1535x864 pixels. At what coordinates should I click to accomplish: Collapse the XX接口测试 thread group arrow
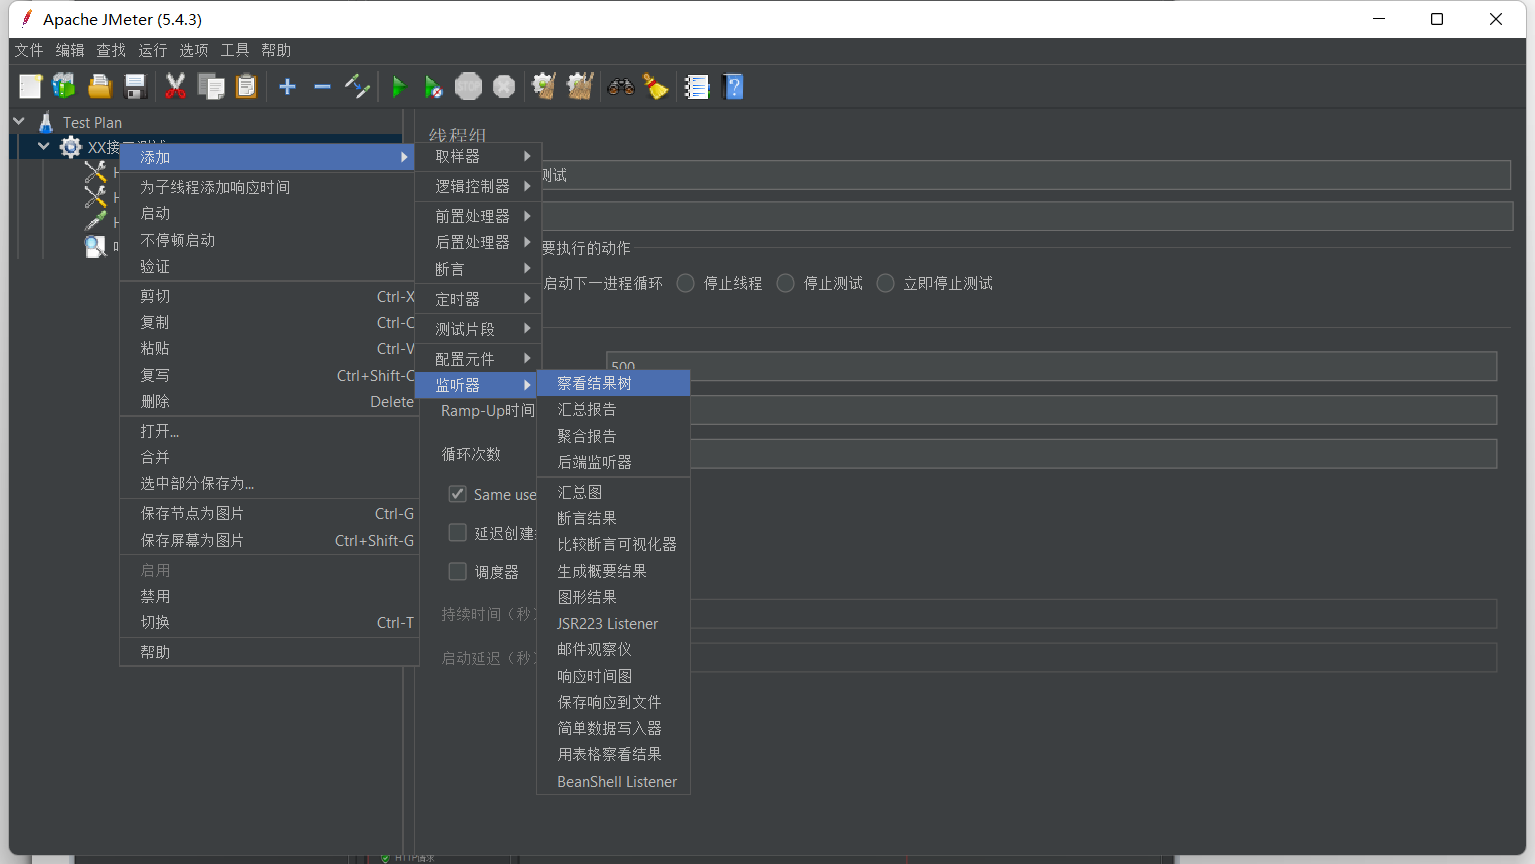[43, 146]
